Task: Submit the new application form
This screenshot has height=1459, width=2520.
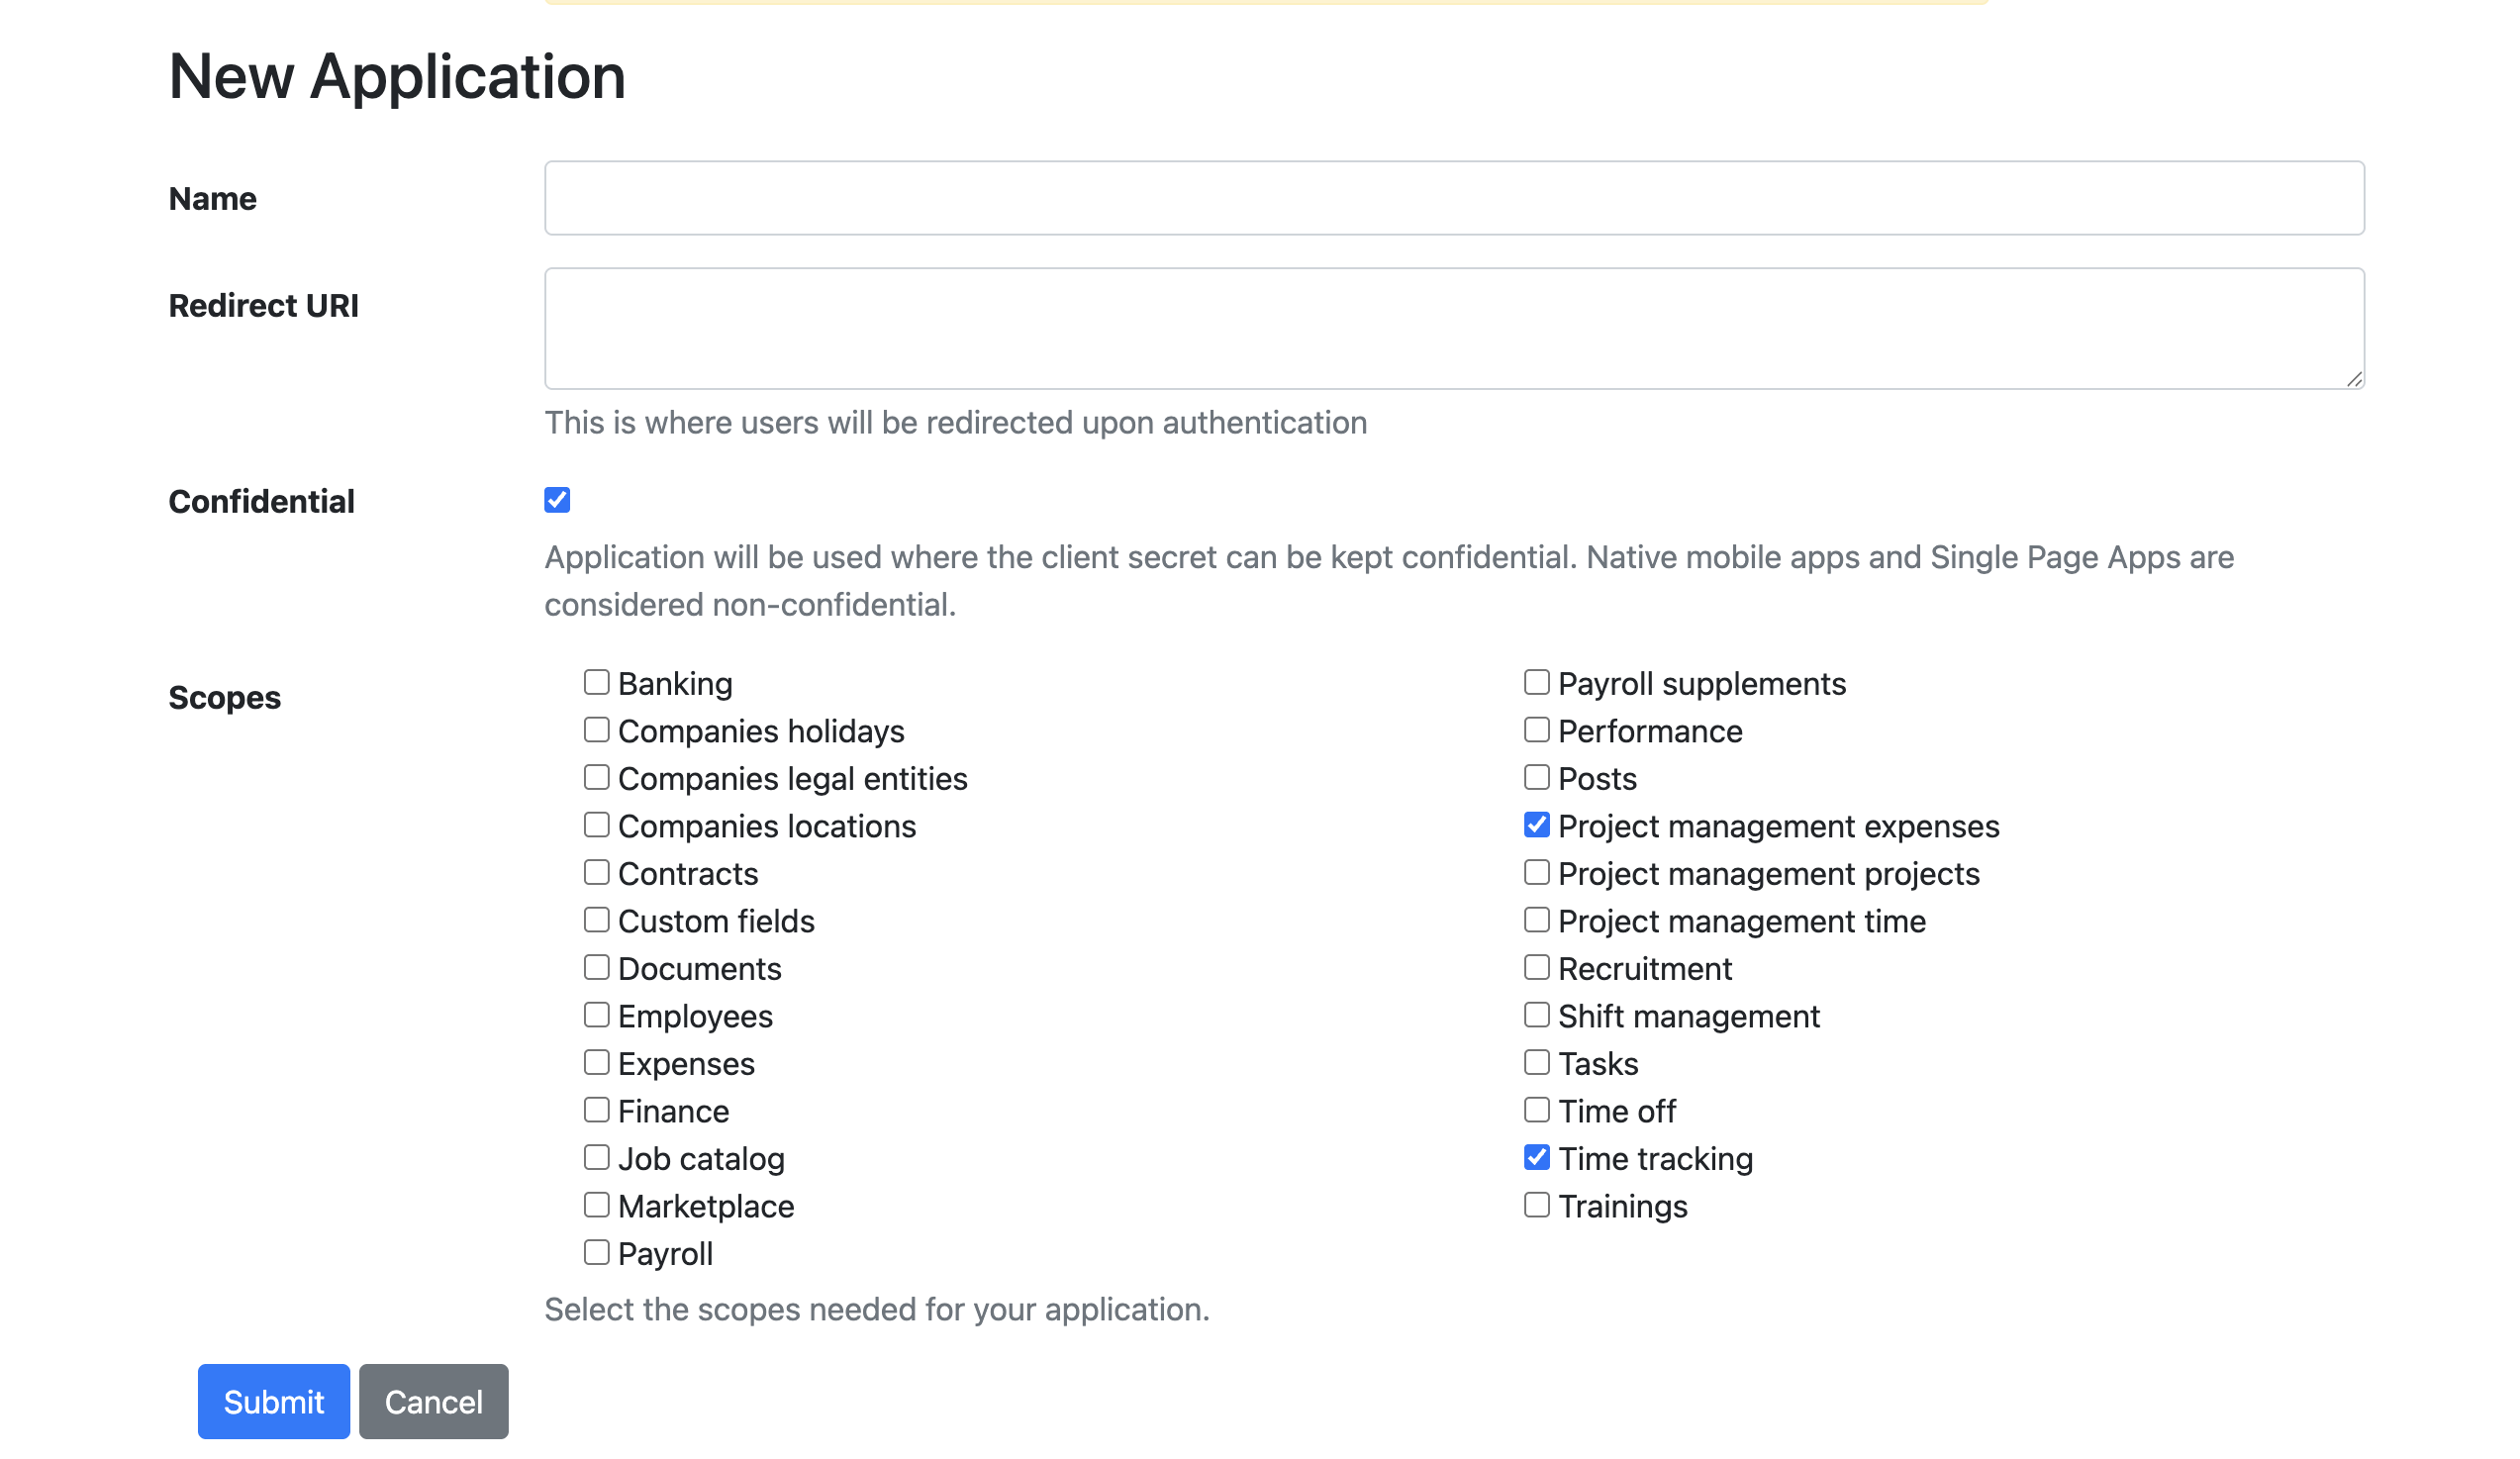Action: point(274,1401)
